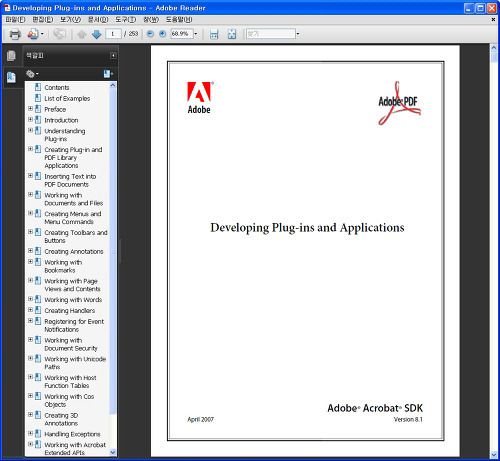Viewport: 500px width, 461px height.
Task: Select the Bookmarks panel icon in sidebar
Action: (x=11, y=77)
